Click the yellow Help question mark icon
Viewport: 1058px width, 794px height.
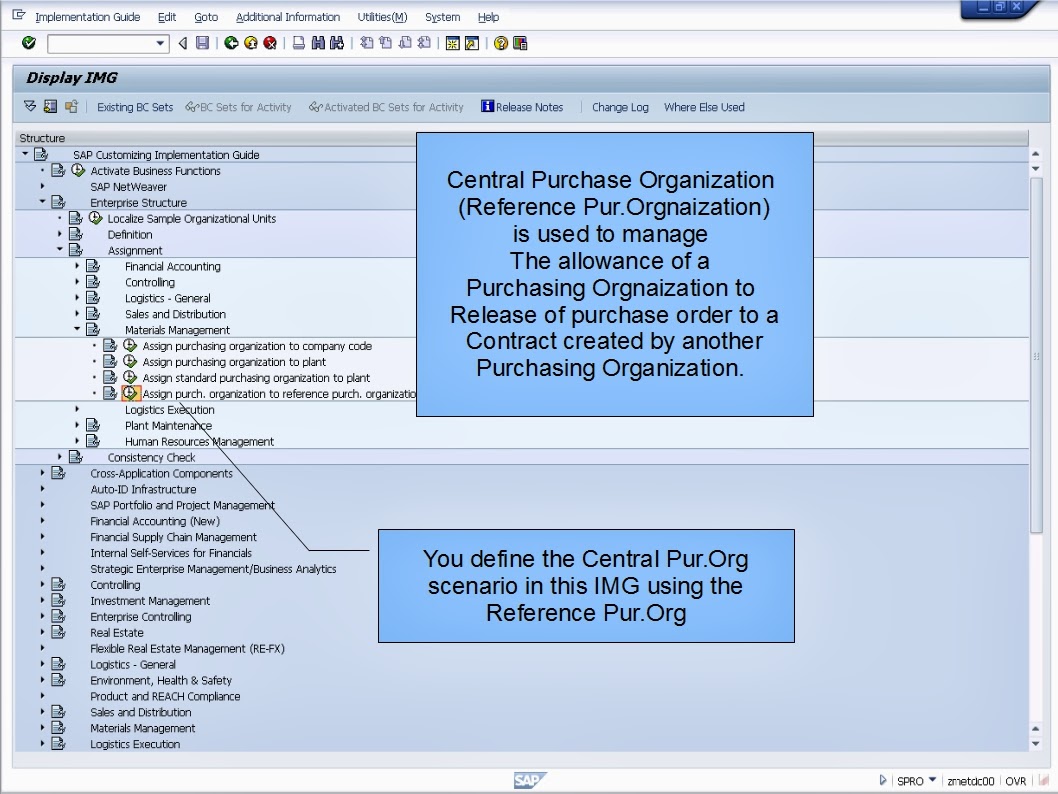501,43
